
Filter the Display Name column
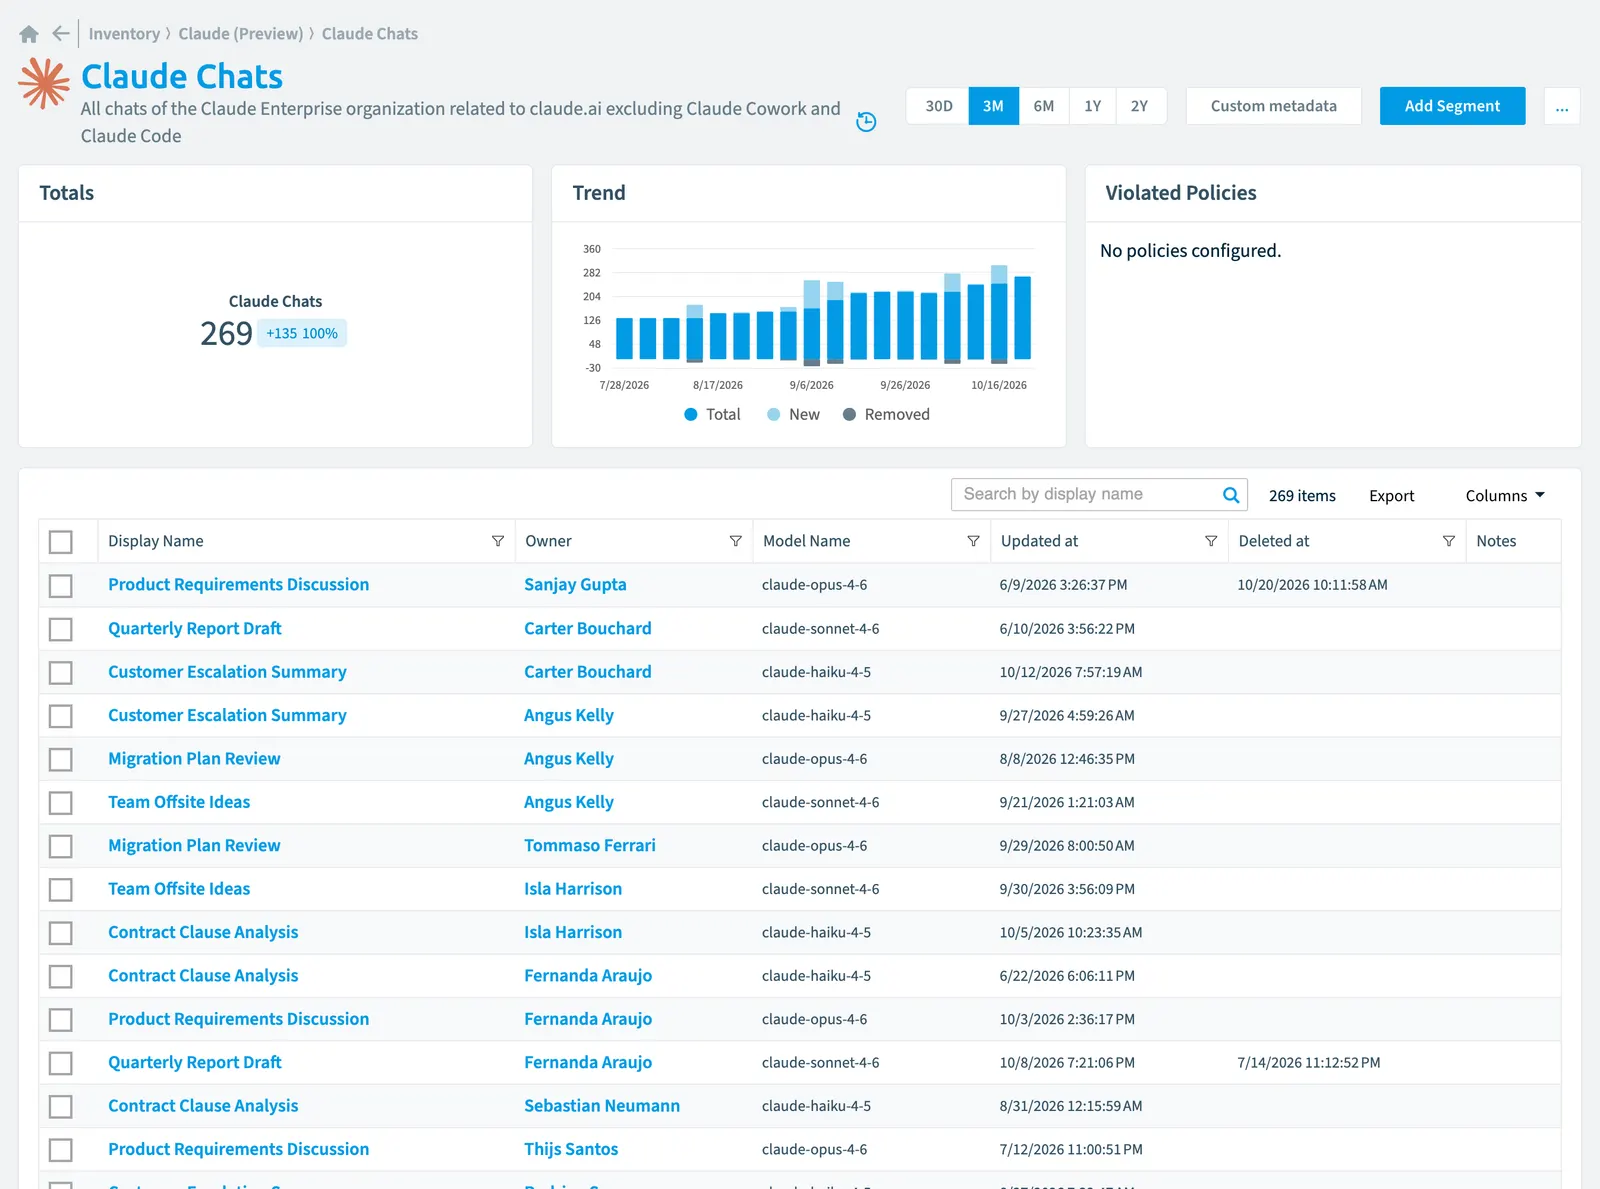(498, 541)
